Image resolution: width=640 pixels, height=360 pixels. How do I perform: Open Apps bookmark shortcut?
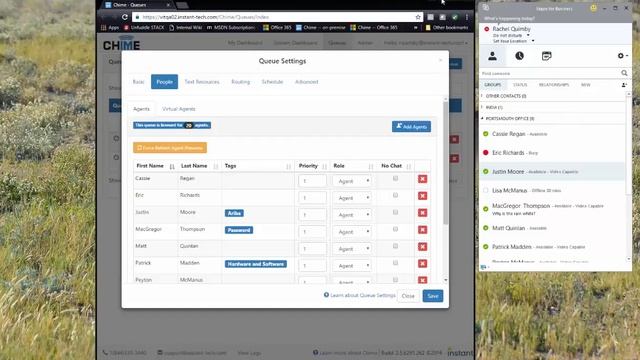(x=110, y=27)
